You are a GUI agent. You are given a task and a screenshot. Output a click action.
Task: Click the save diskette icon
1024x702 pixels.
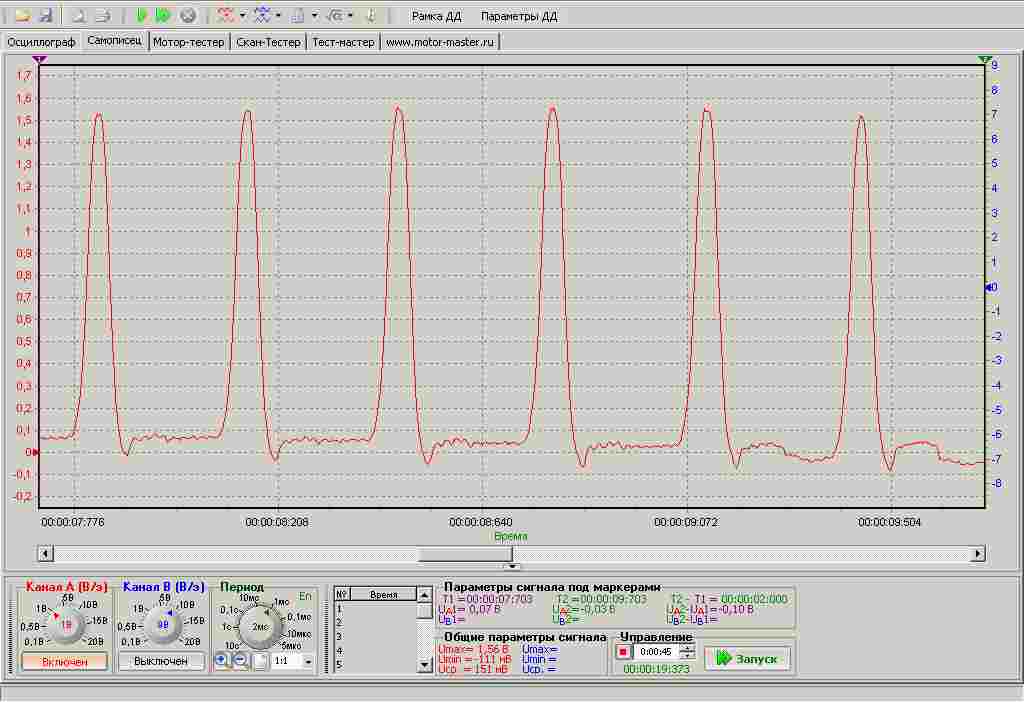45,16
